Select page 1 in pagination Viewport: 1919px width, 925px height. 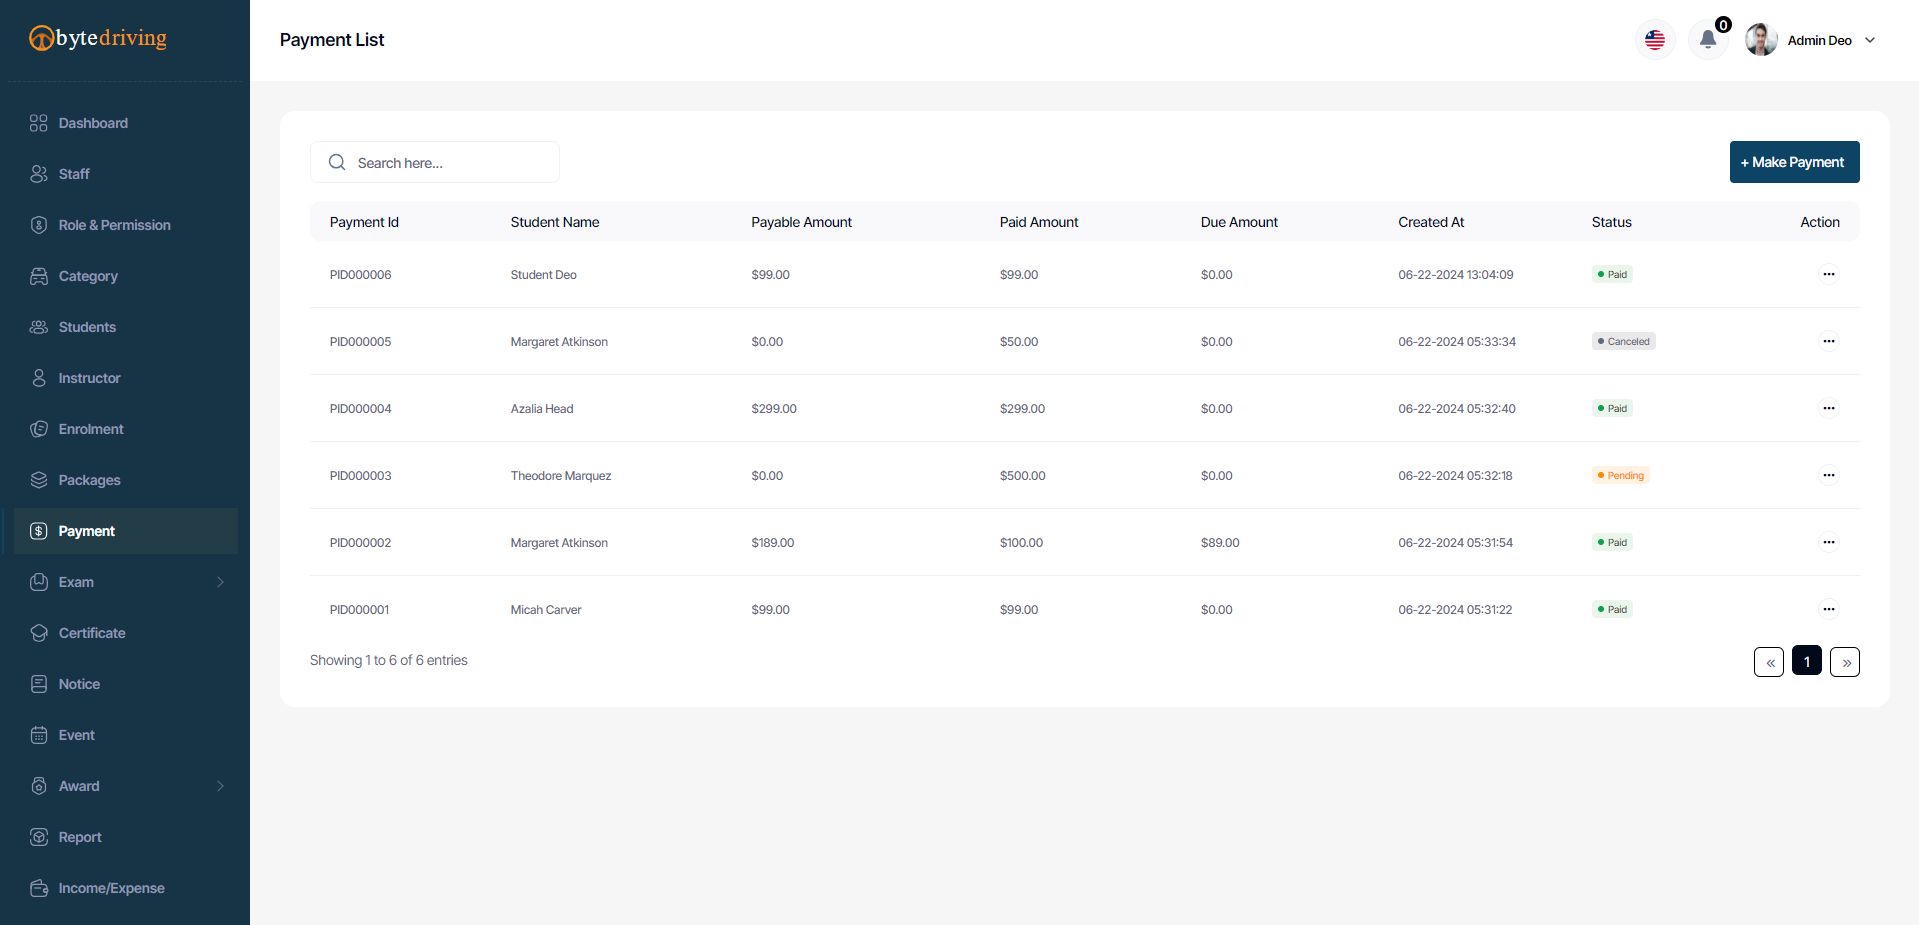point(1807,661)
